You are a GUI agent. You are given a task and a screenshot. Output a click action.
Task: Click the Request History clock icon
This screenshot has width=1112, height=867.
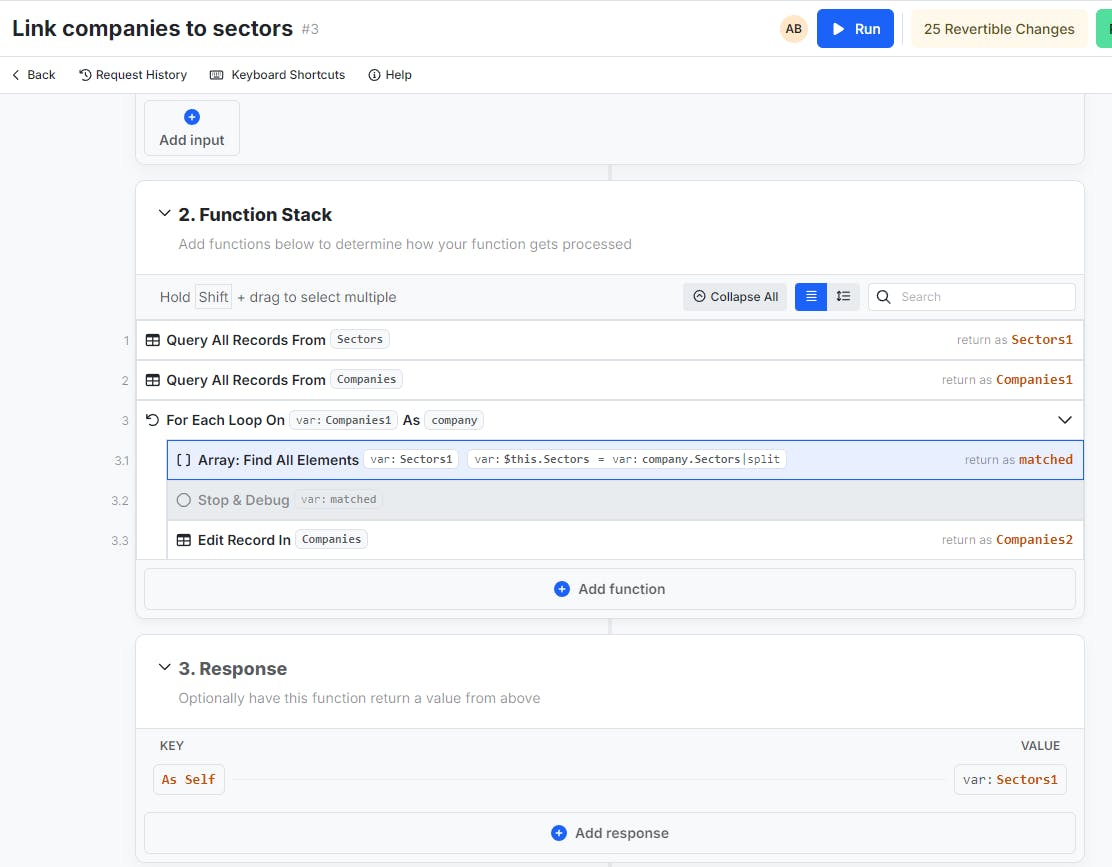[x=85, y=75]
